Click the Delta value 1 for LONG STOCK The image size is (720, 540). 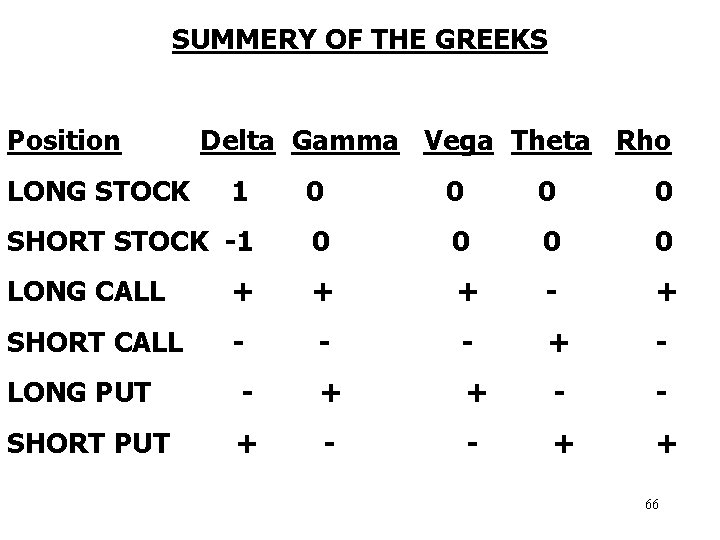(238, 191)
